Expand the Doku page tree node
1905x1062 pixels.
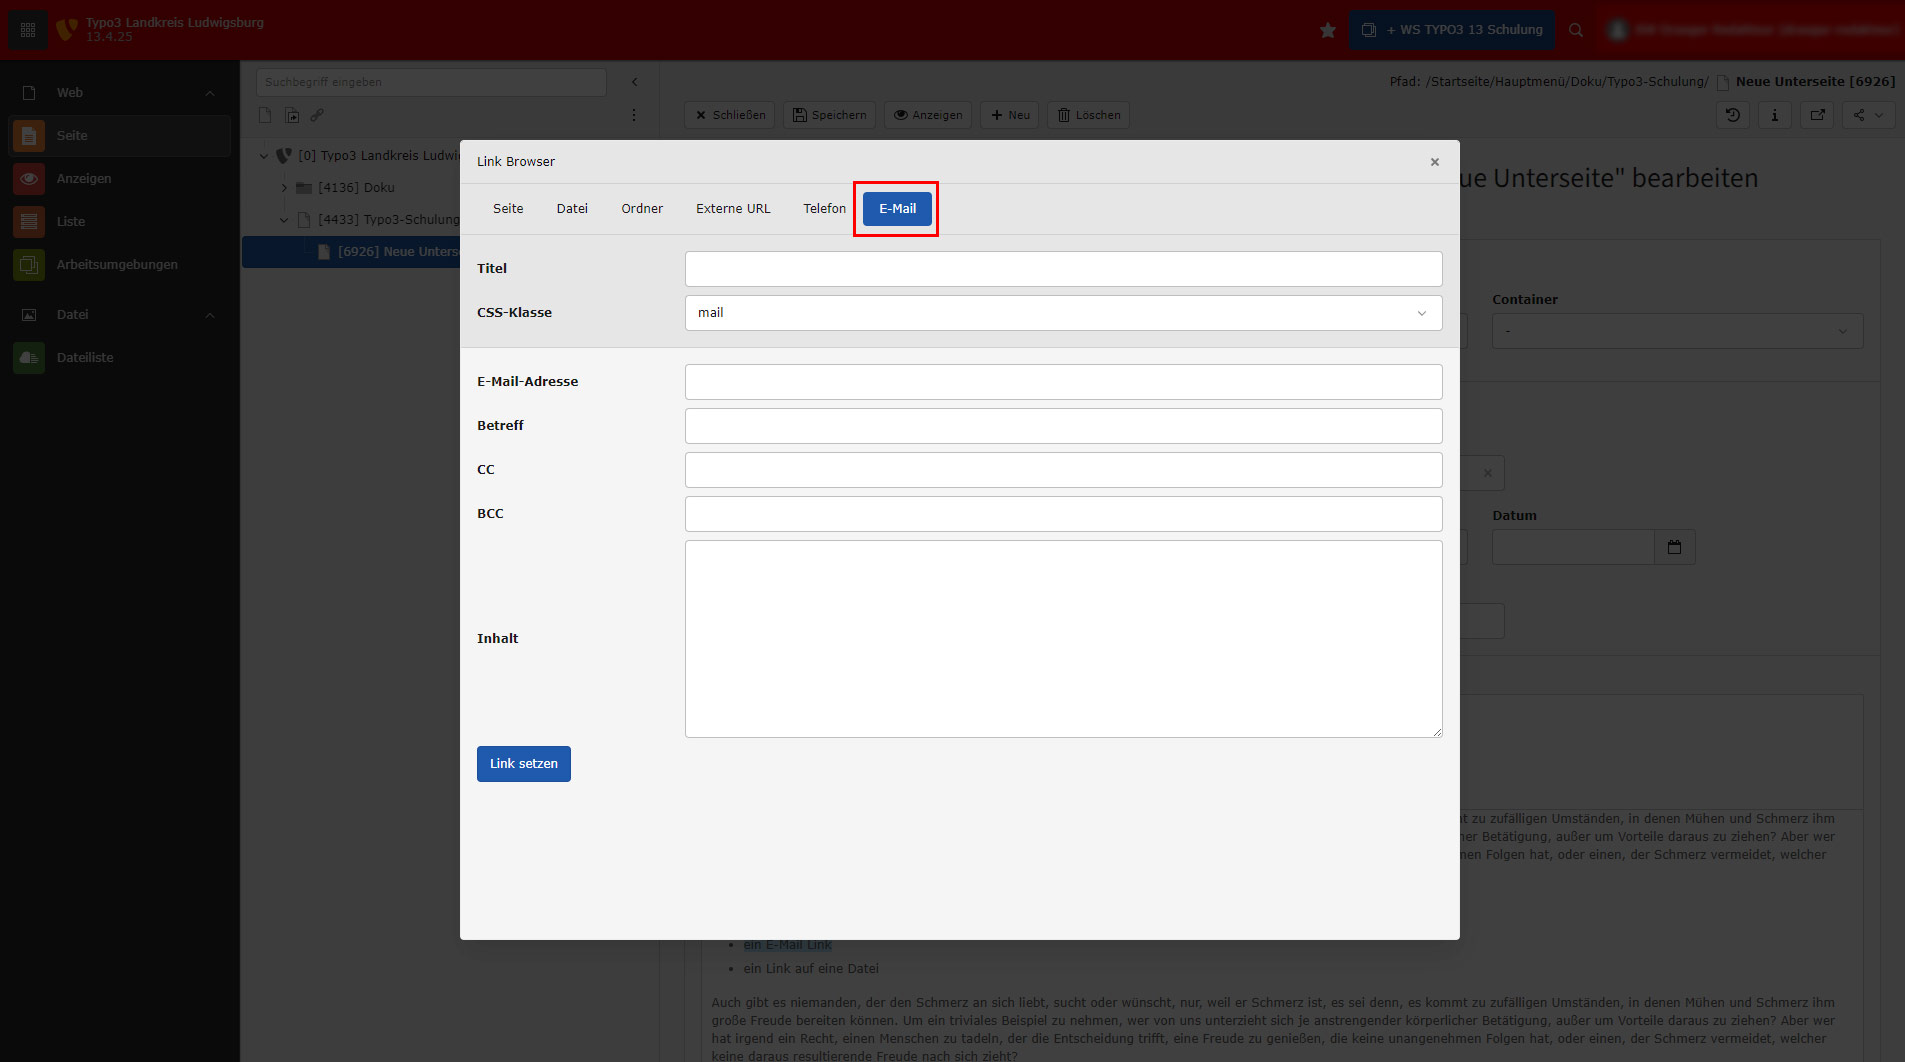284,188
